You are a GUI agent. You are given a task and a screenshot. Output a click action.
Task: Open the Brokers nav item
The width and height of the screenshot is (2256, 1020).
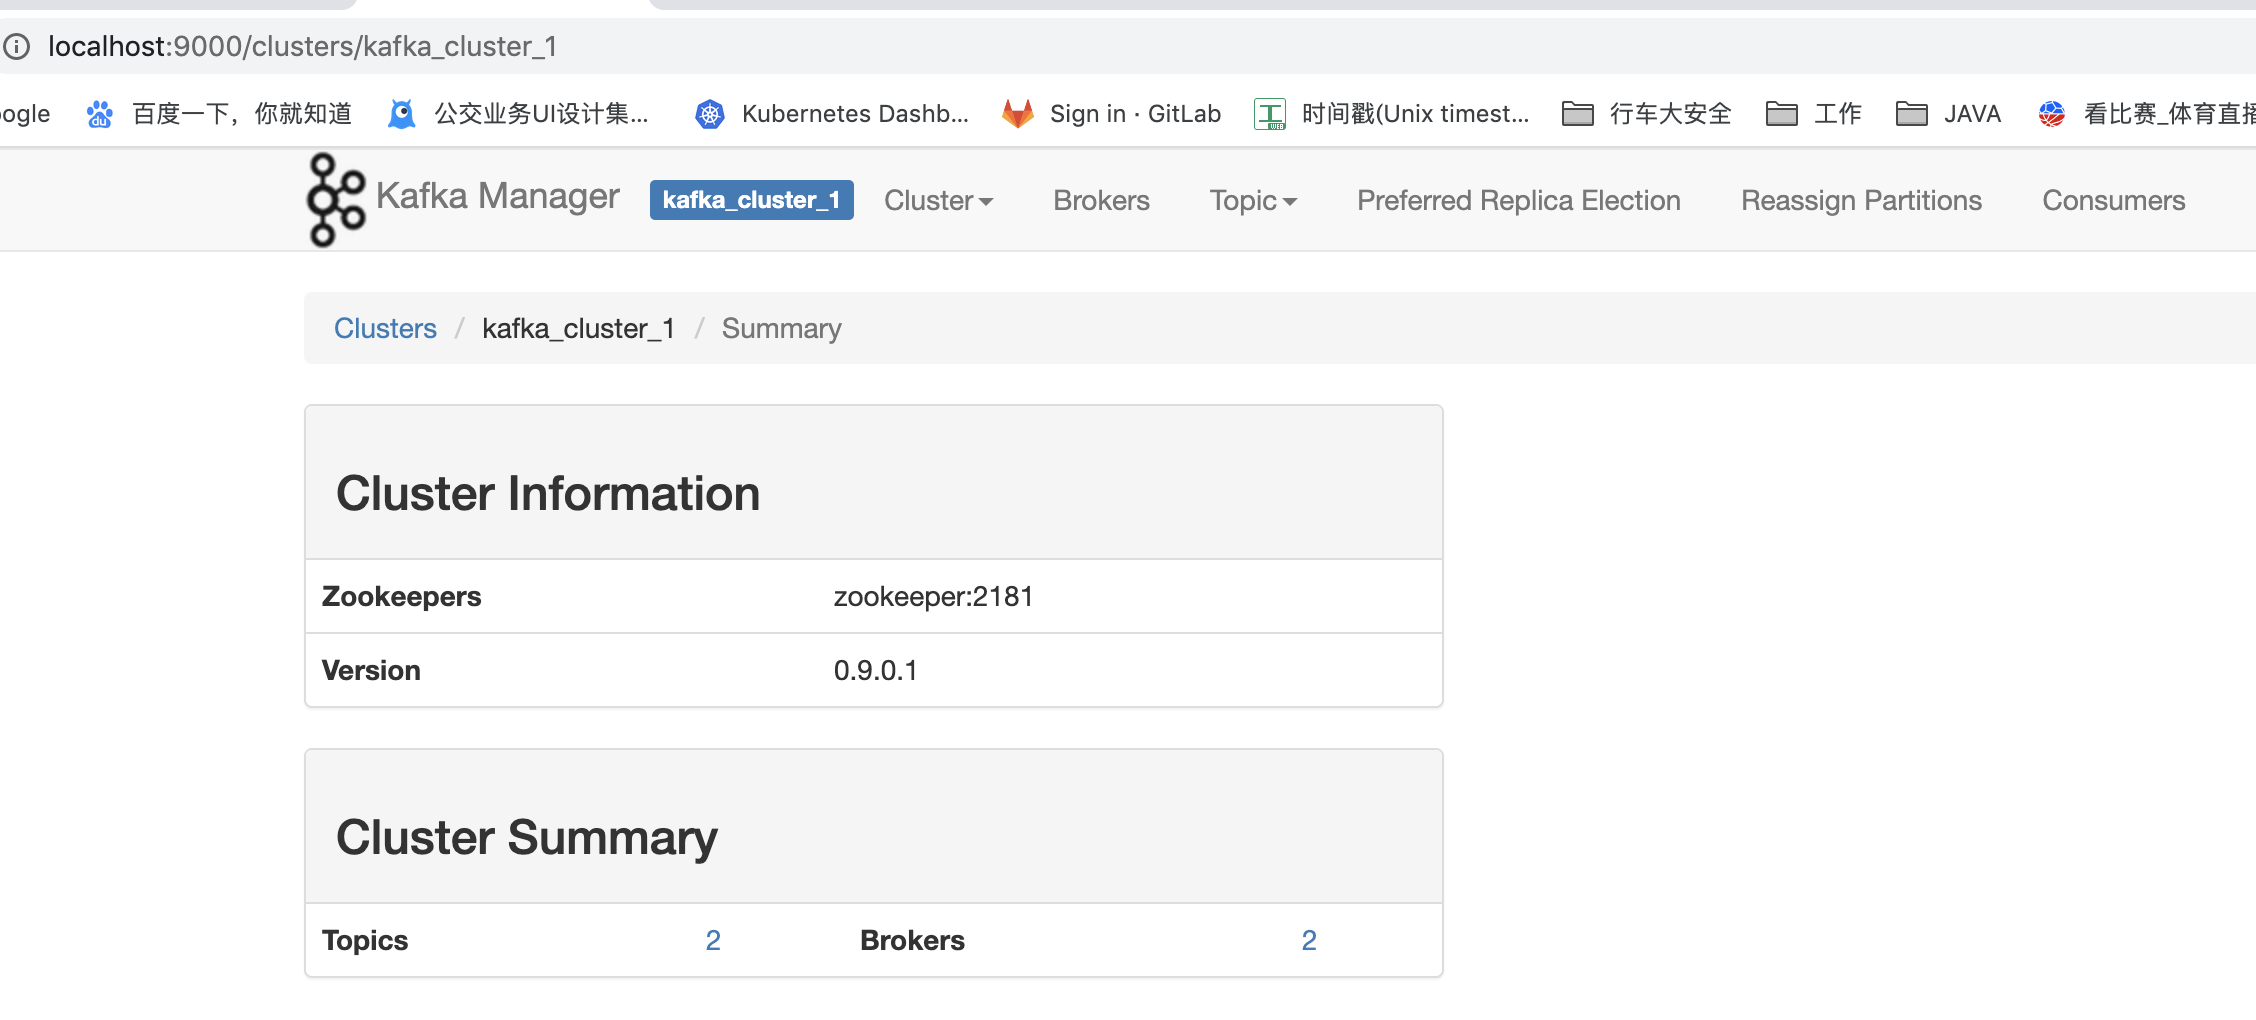(1101, 200)
